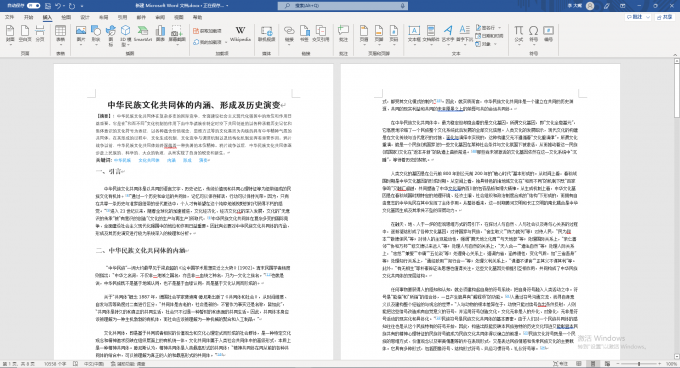Image resolution: width=680 pixels, height=368 pixels.
Task: Click the vertical scrollbar thumb
Action: (x=677, y=91)
